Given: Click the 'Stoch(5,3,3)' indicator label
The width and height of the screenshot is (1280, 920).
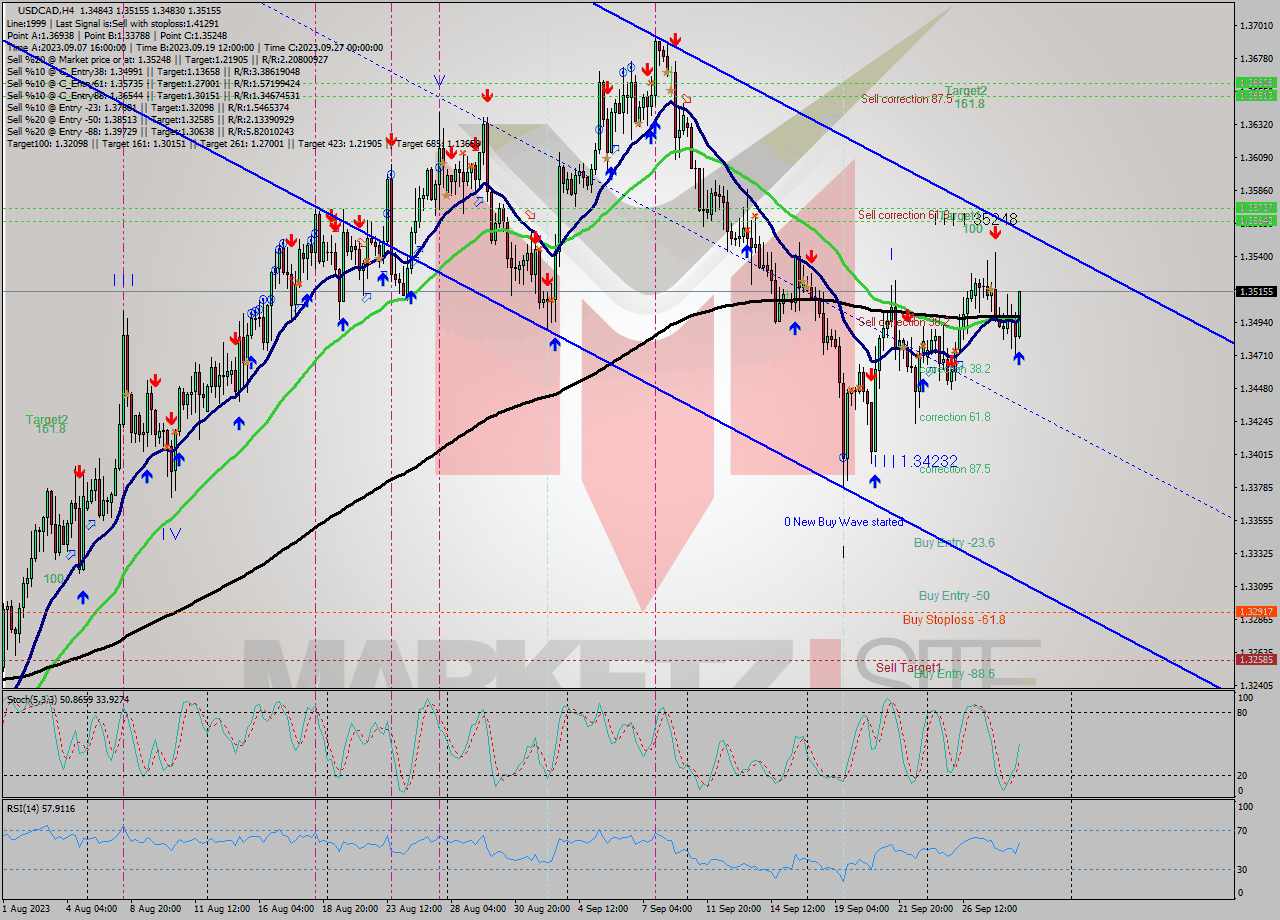Looking at the screenshot, I should (x=68, y=699).
